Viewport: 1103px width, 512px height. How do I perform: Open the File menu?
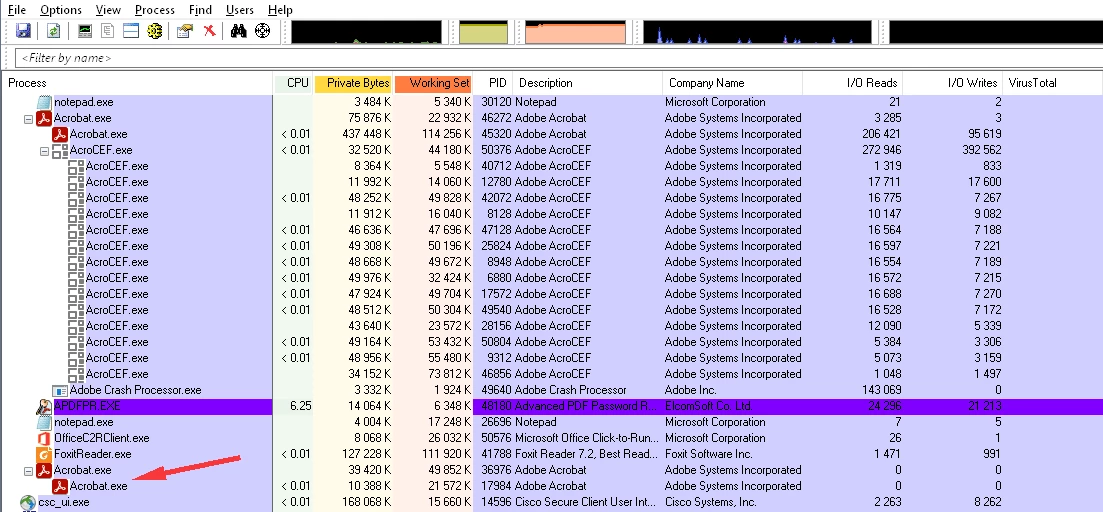pyautogui.click(x=17, y=10)
